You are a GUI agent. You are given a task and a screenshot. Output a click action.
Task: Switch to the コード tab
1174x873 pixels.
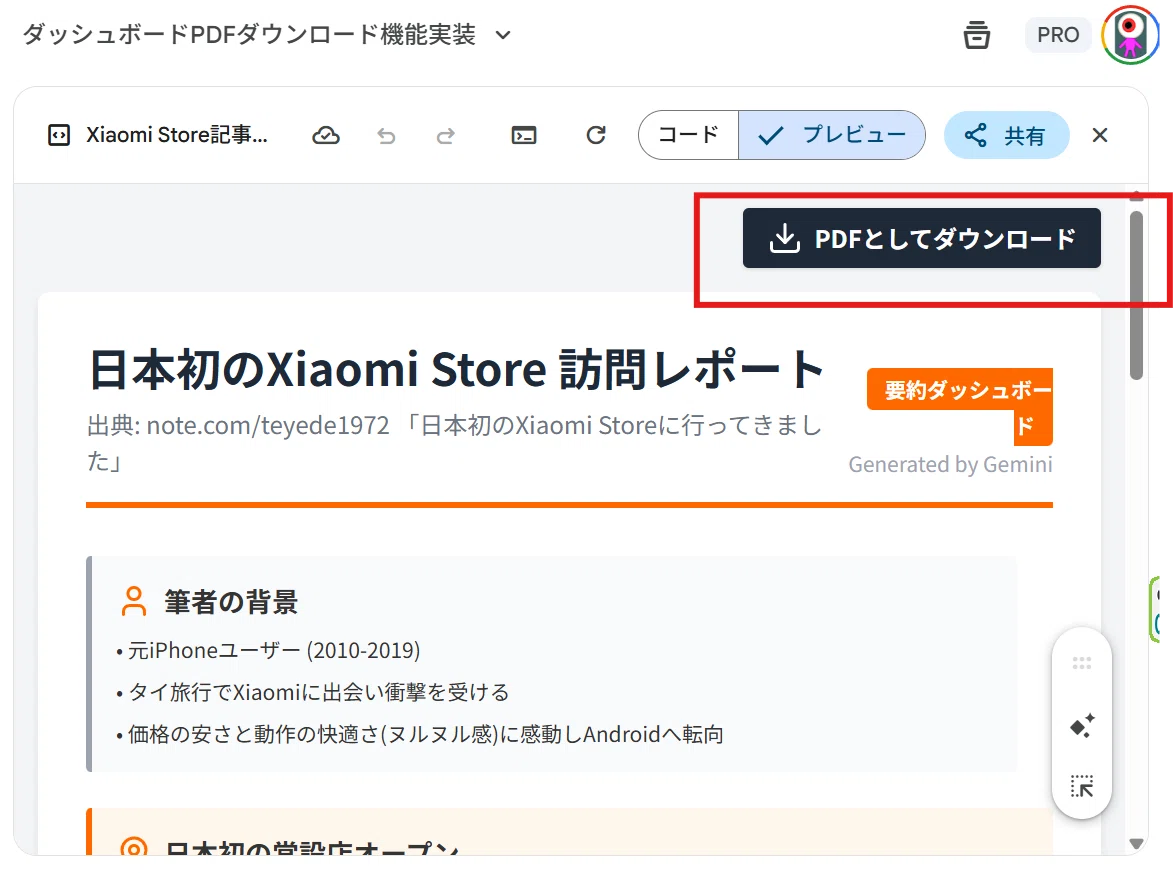coord(689,135)
